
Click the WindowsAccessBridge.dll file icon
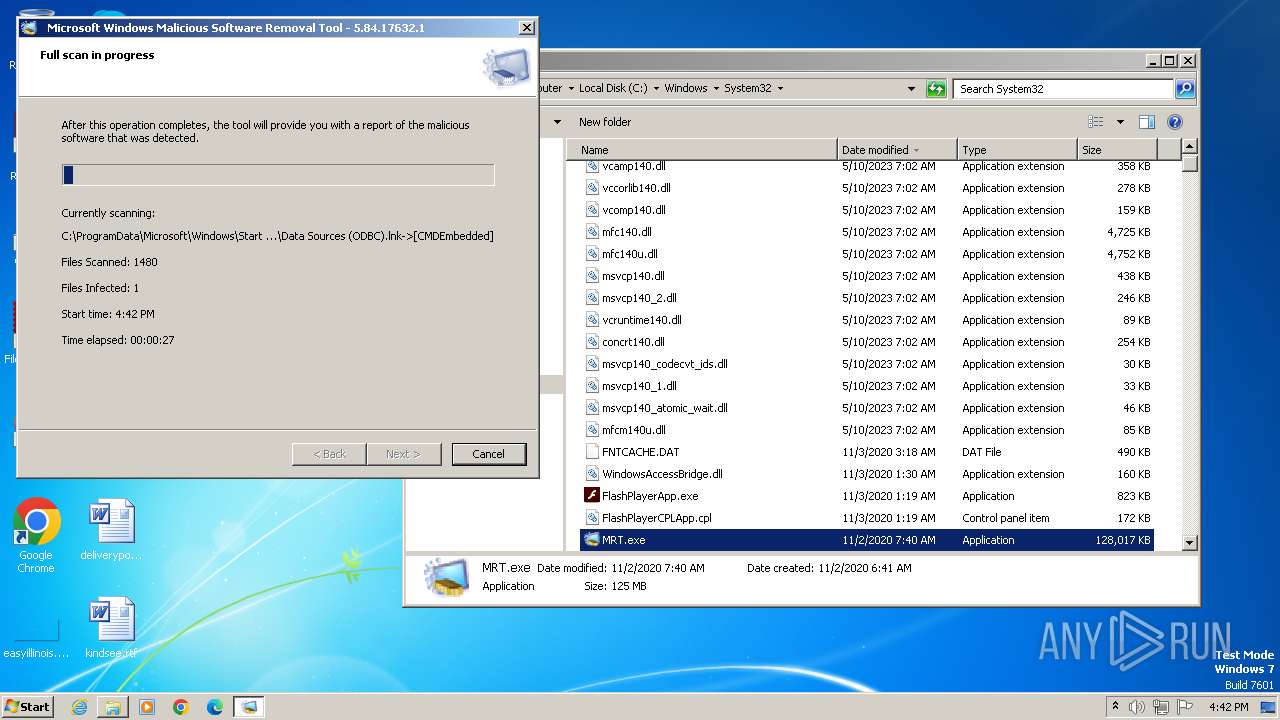(592, 474)
